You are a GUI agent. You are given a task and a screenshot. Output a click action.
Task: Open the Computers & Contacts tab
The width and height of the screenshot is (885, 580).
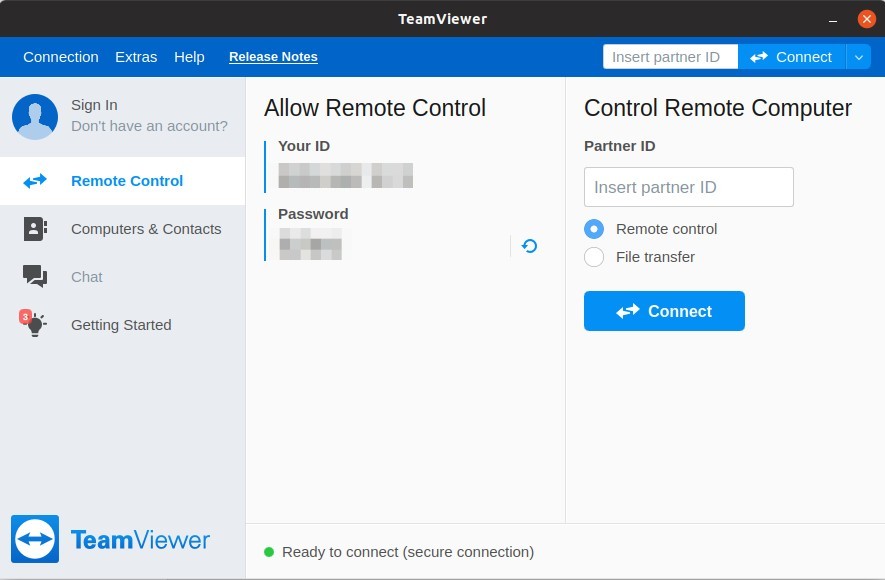[x=122, y=229]
